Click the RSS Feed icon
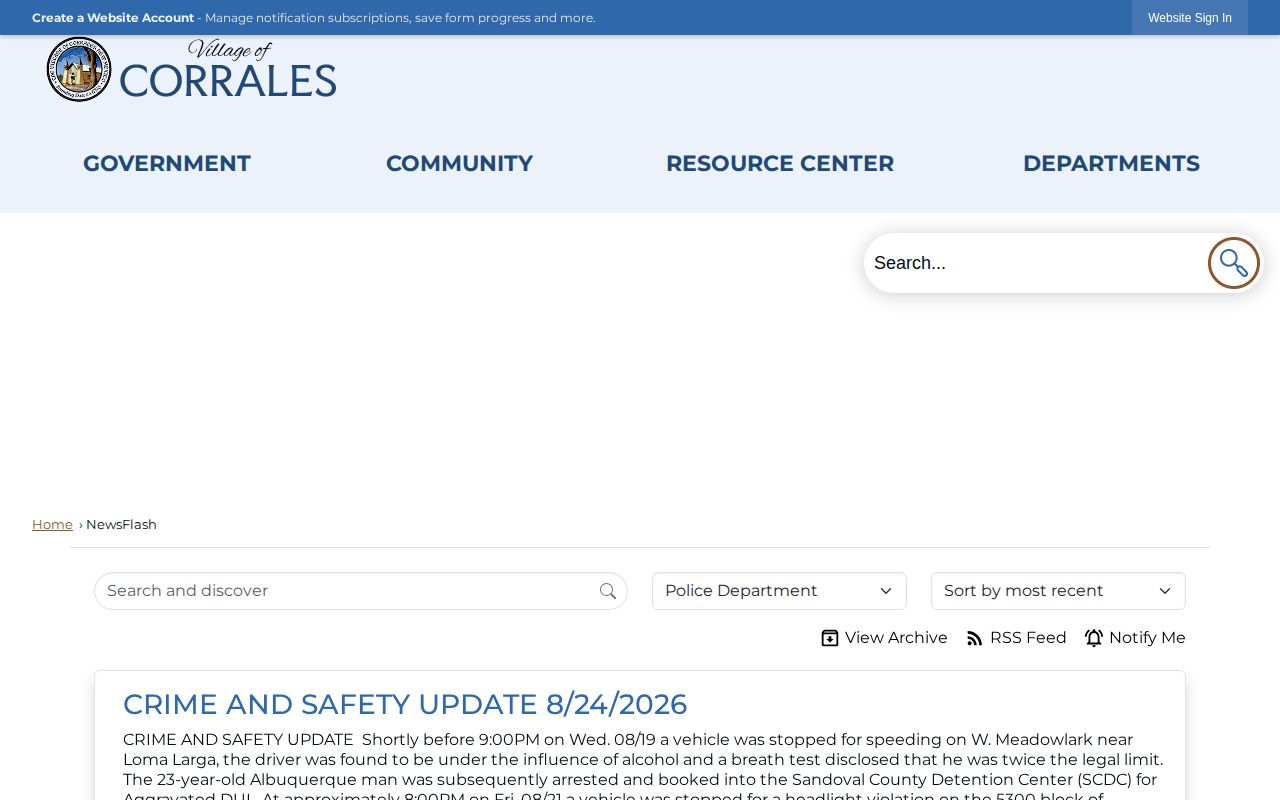The width and height of the screenshot is (1280, 800). point(975,638)
